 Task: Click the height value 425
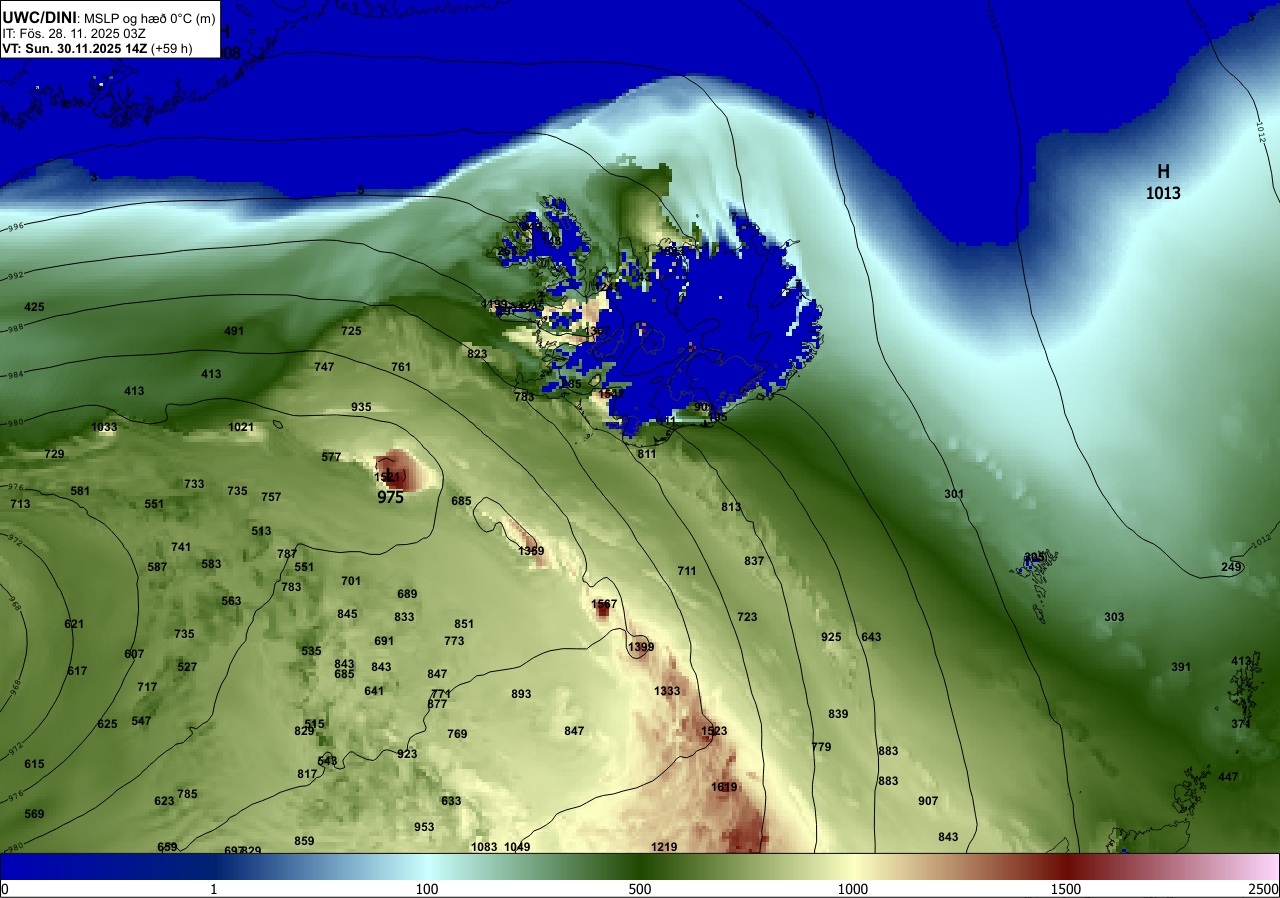click(x=34, y=307)
